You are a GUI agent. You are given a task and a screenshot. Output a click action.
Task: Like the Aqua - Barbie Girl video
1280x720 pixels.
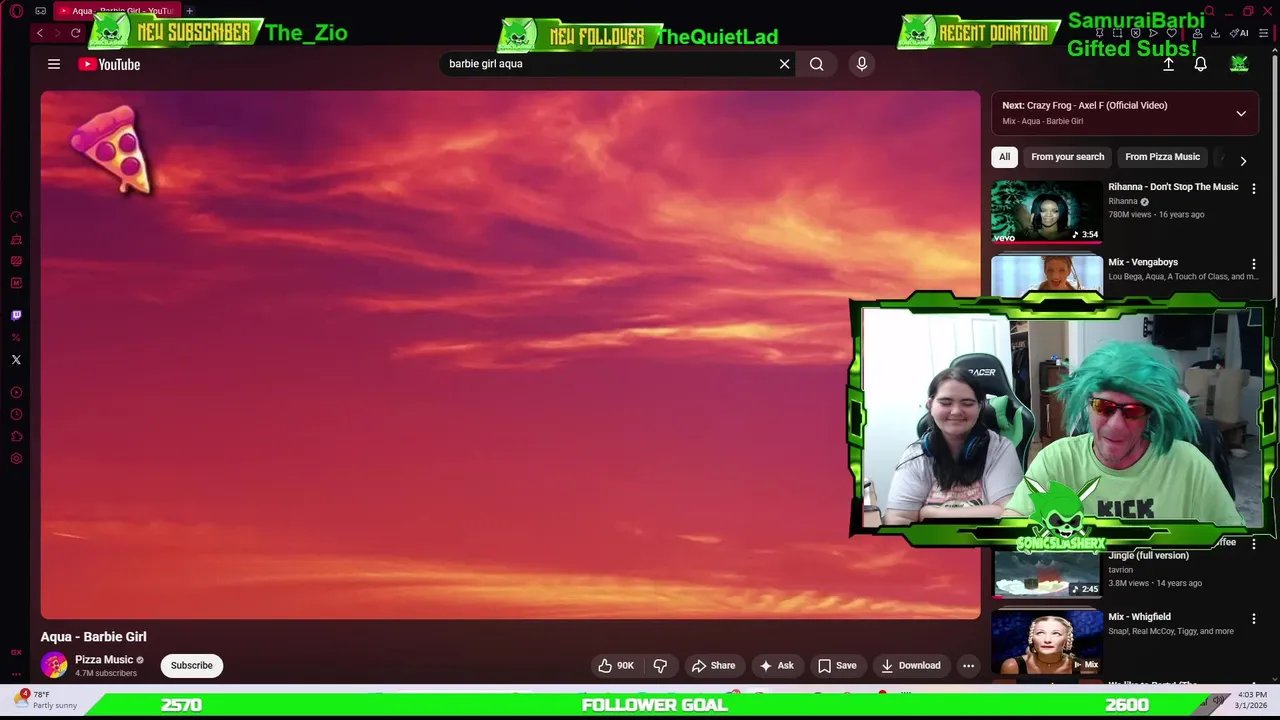pyautogui.click(x=616, y=665)
